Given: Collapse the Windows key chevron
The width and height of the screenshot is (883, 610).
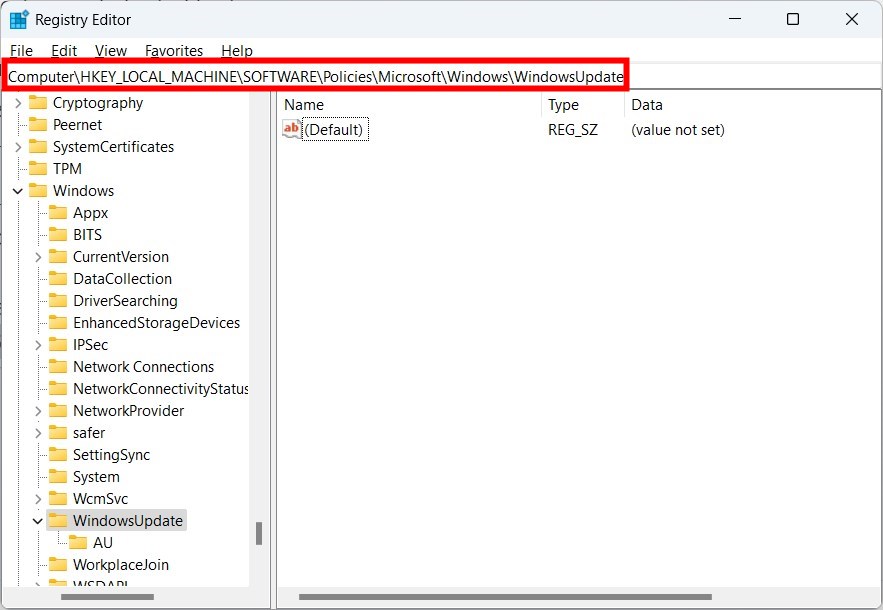Looking at the screenshot, I should (16, 190).
